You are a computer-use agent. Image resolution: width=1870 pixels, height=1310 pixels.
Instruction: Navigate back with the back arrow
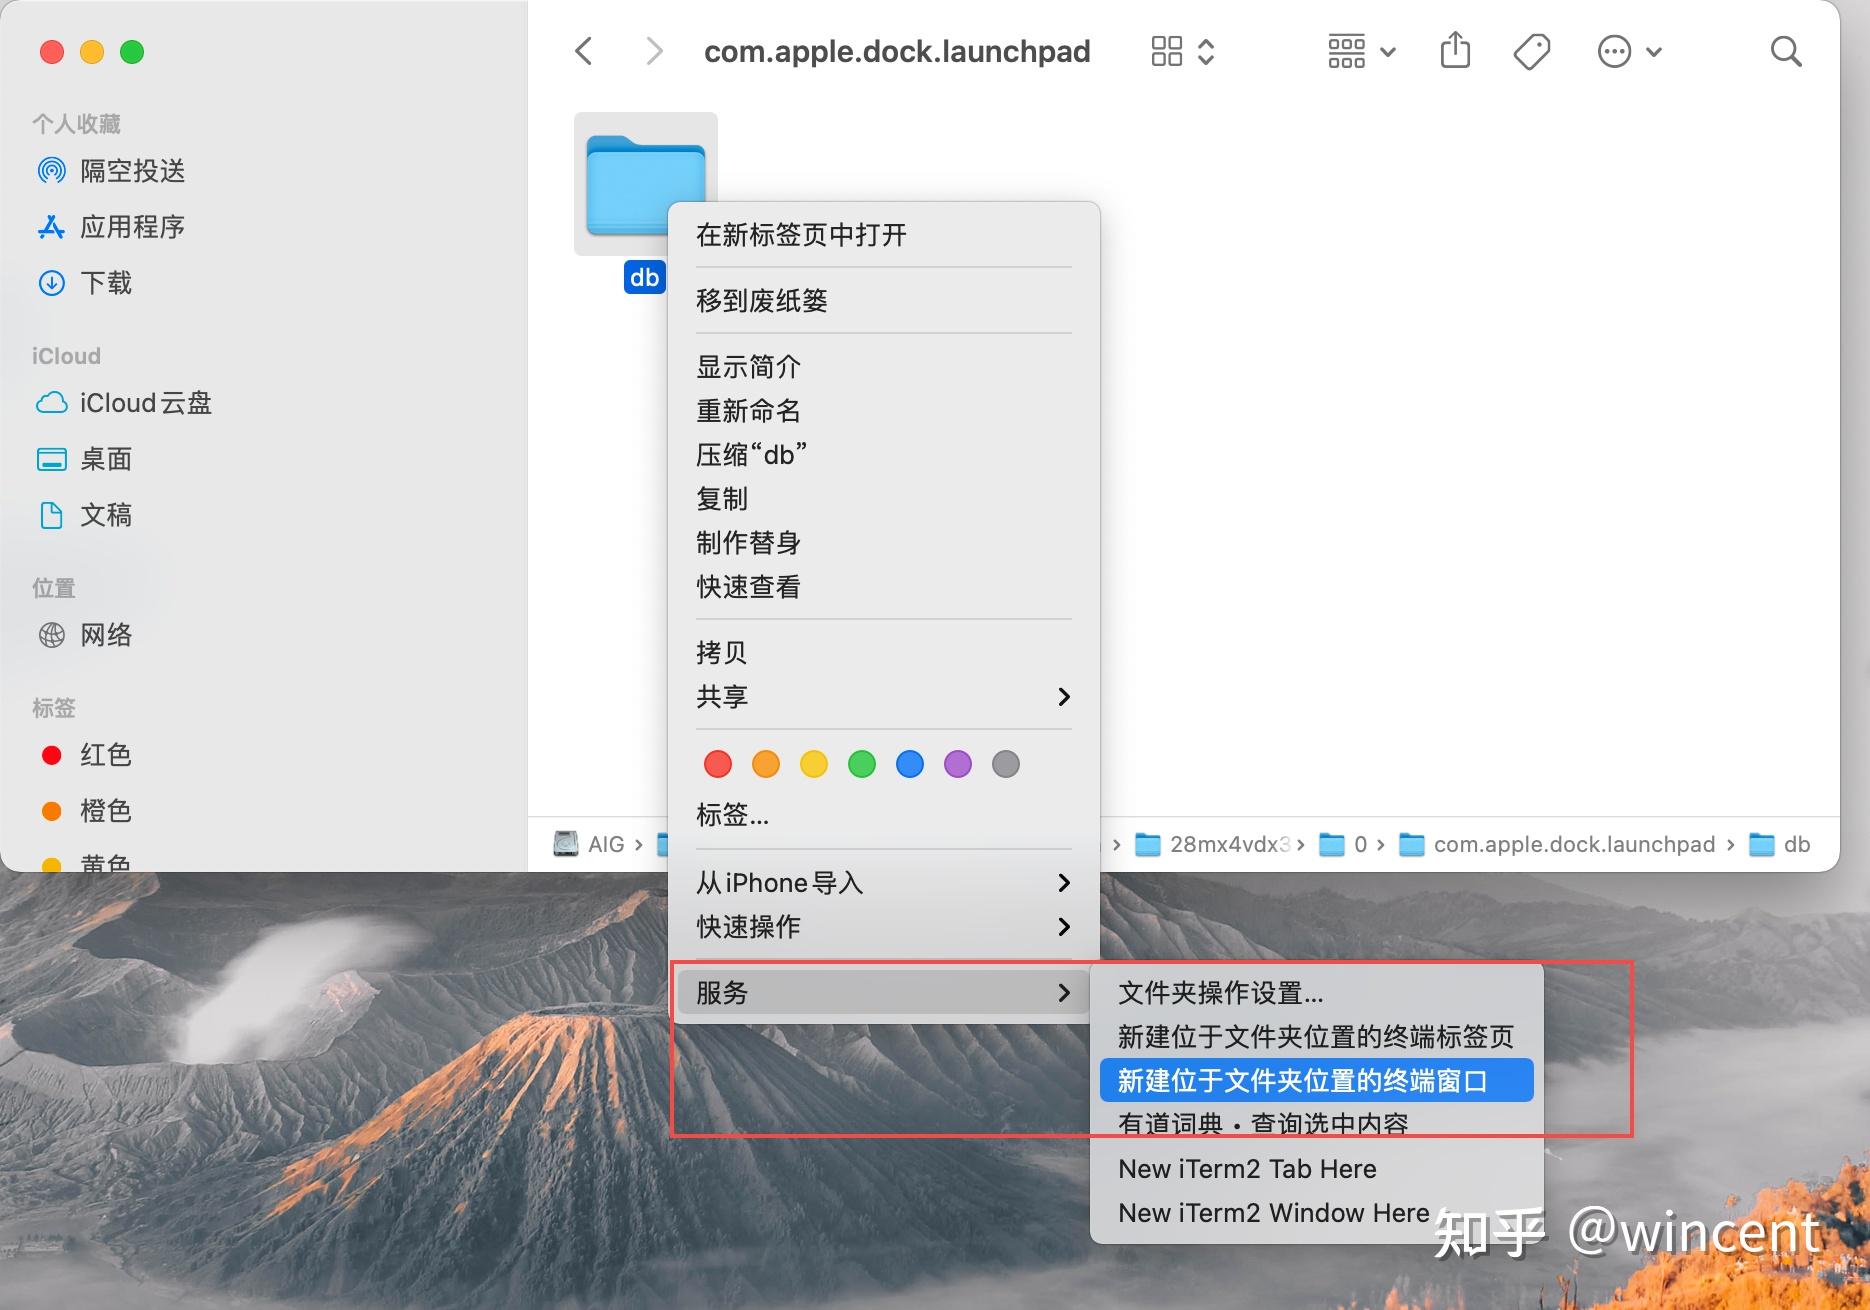[583, 51]
